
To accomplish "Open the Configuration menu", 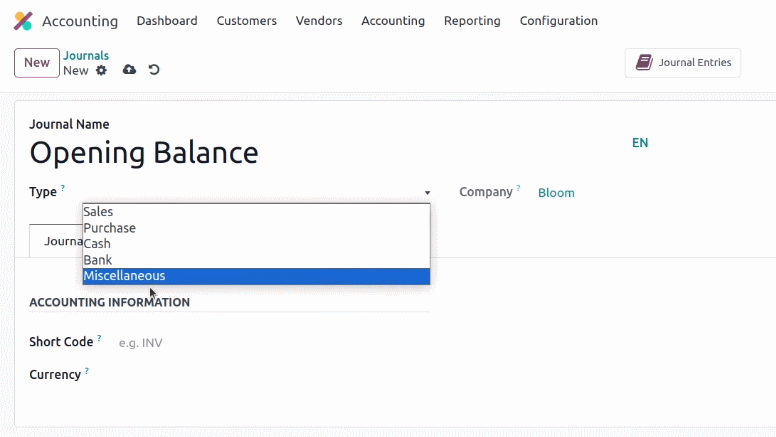I will click(x=559, y=21).
